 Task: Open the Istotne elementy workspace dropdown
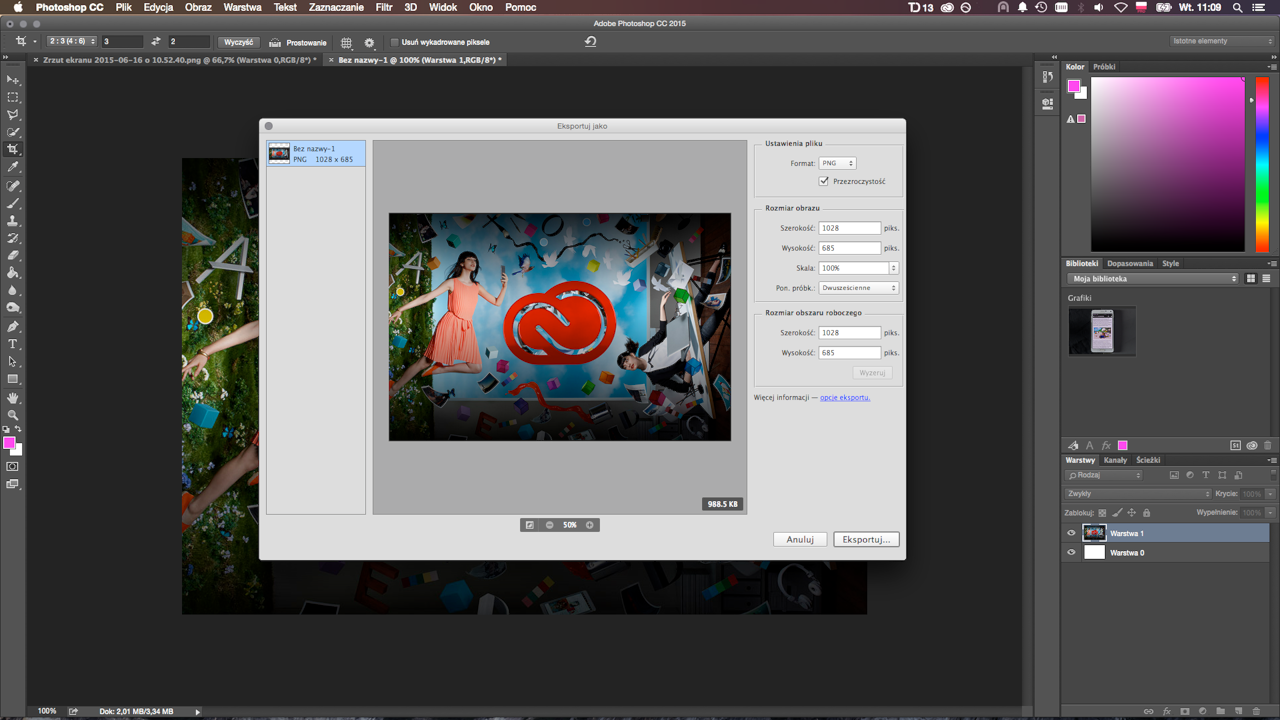pyautogui.click(x=1222, y=42)
